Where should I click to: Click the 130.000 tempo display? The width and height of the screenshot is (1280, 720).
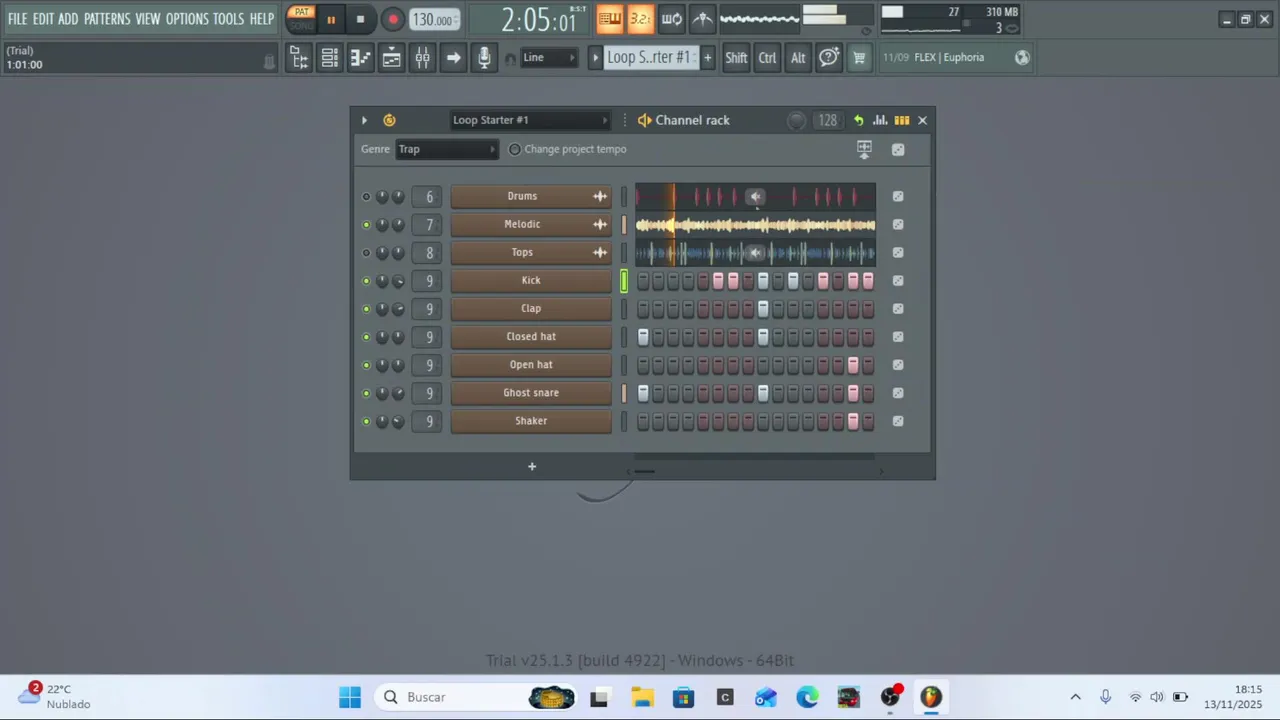[x=435, y=19]
